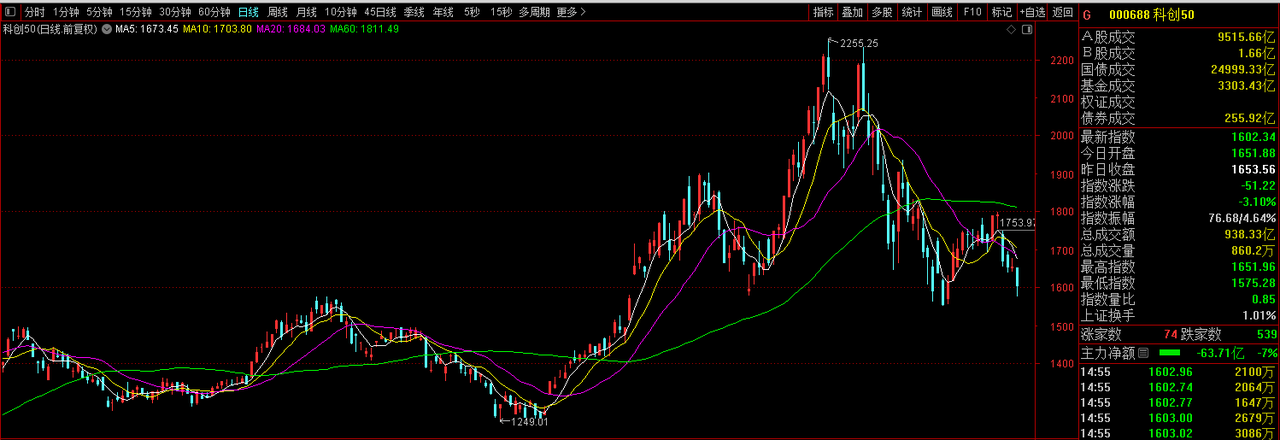
Task: Toggle the left sidebar panel icon
Action: click(9, 11)
